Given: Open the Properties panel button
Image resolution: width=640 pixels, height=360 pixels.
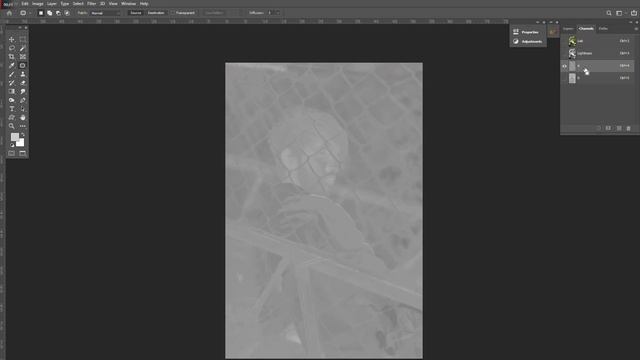Looking at the screenshot, I should coord(527,32).
